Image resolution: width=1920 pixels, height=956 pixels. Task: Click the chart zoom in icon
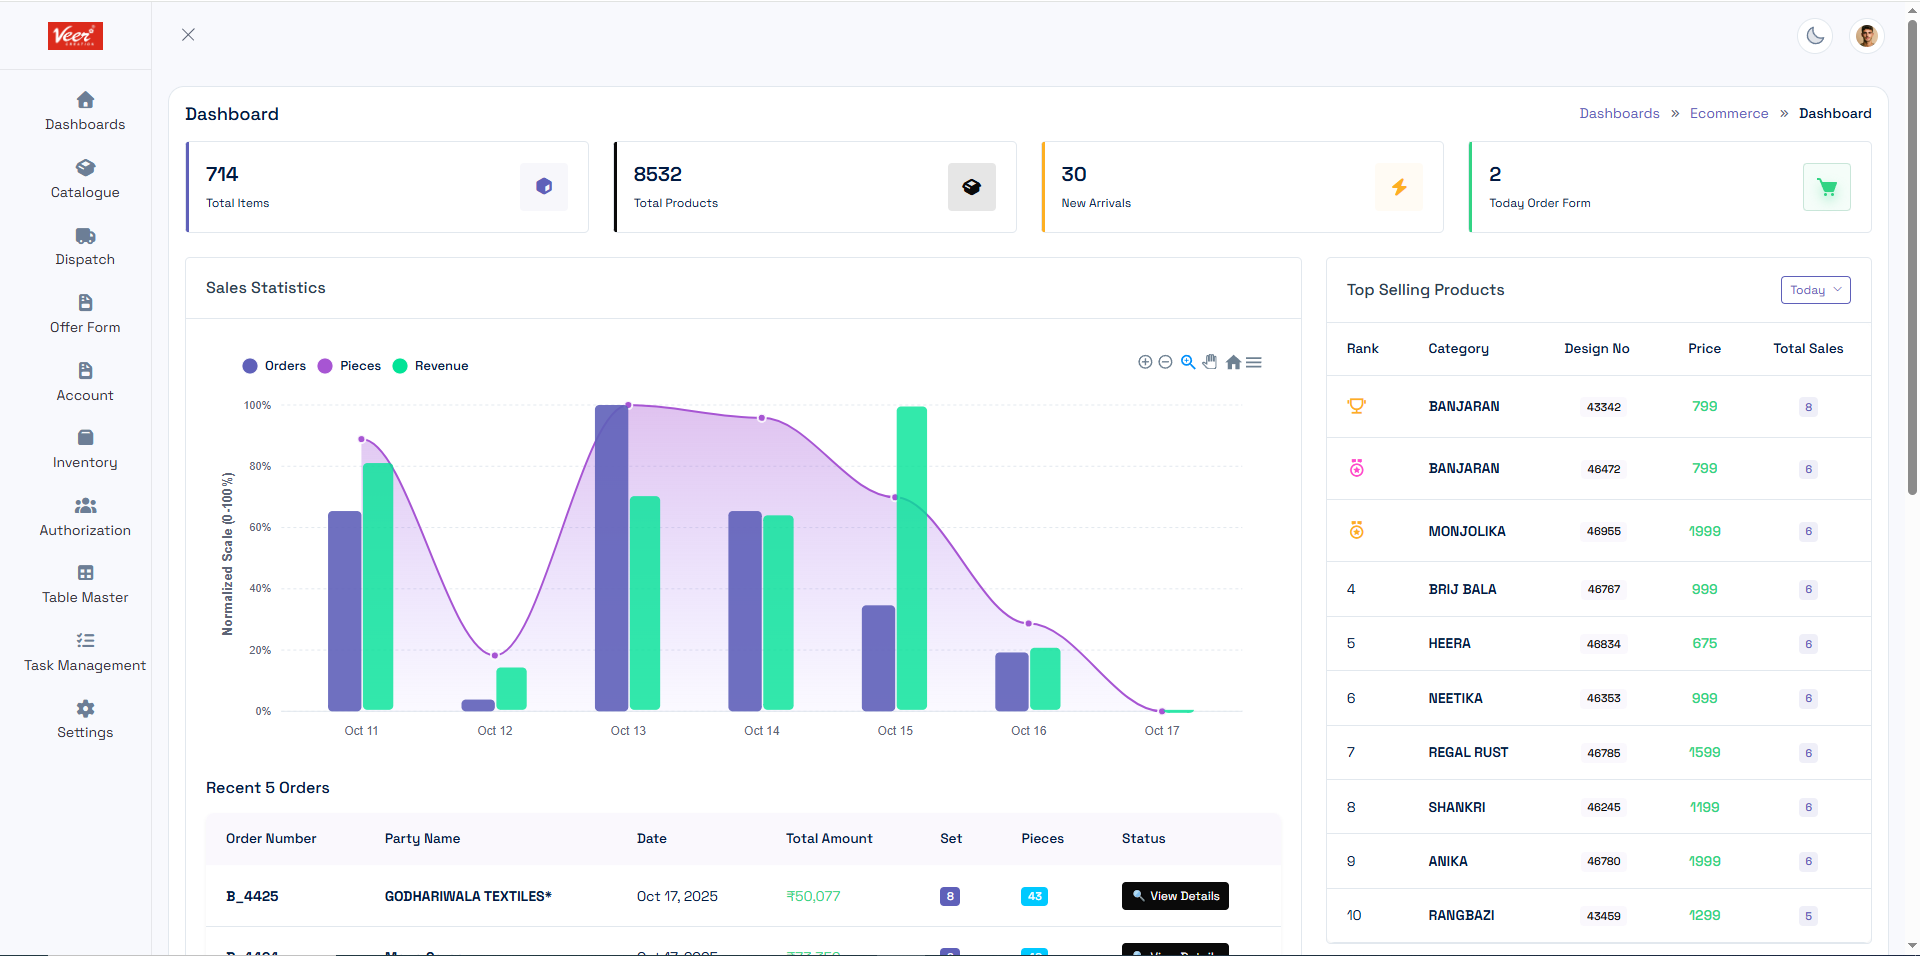[x=1145, y=362]
